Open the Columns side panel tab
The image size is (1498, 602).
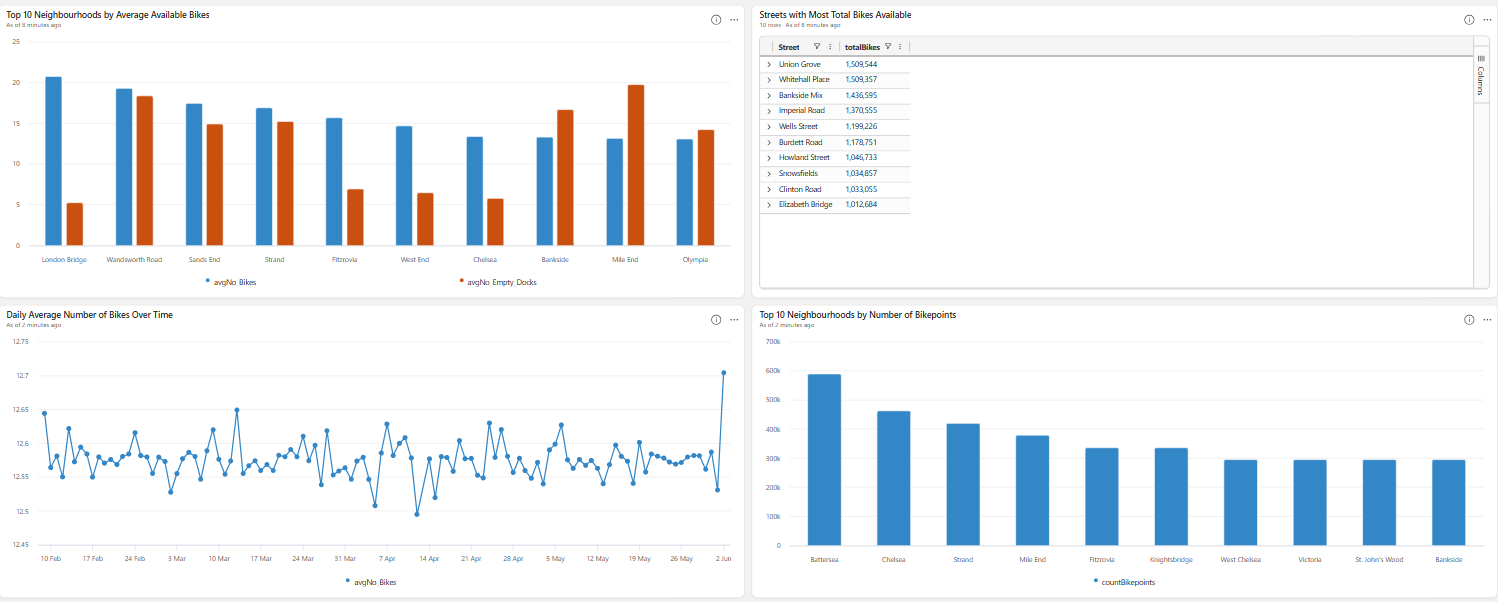1481,74
